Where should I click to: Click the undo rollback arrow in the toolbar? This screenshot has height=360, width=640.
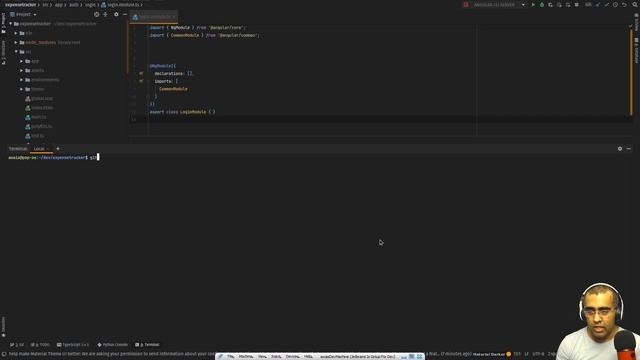click(x=624, y=4)
